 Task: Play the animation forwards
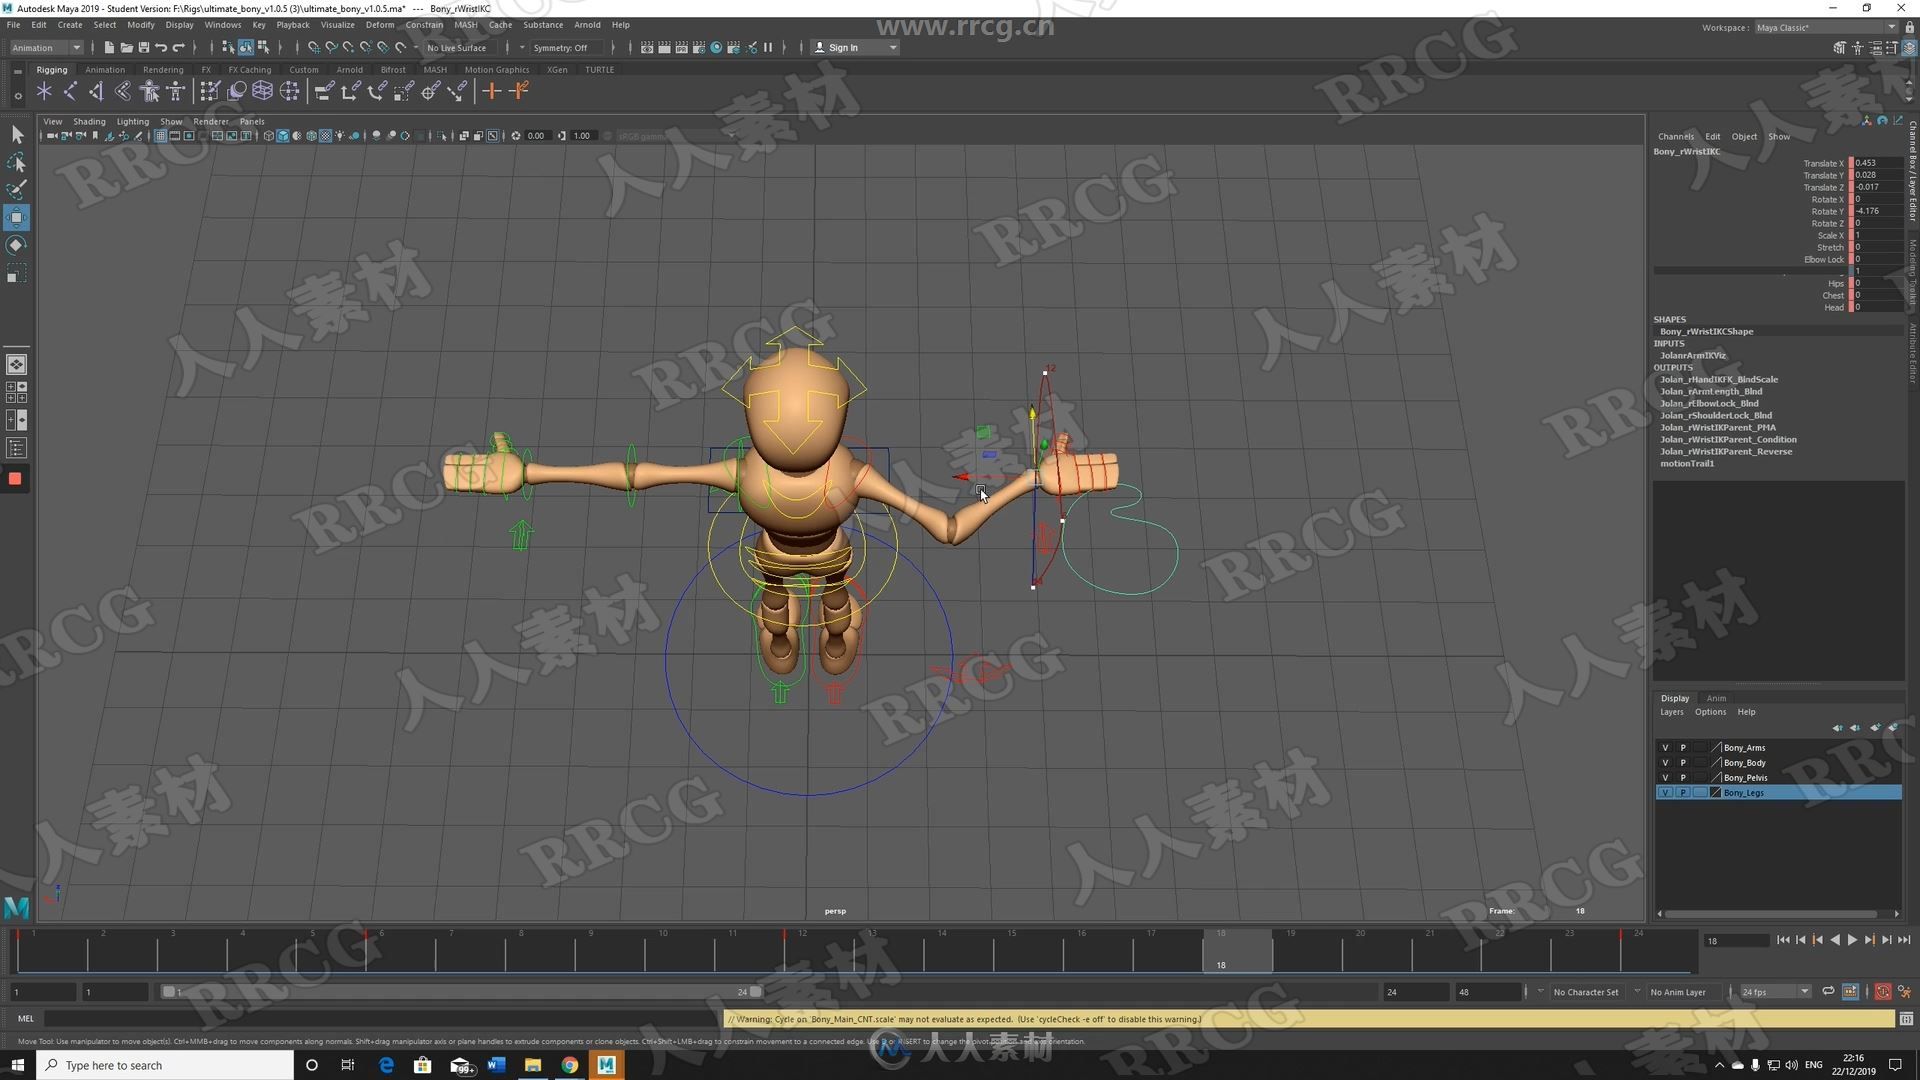1852,940
